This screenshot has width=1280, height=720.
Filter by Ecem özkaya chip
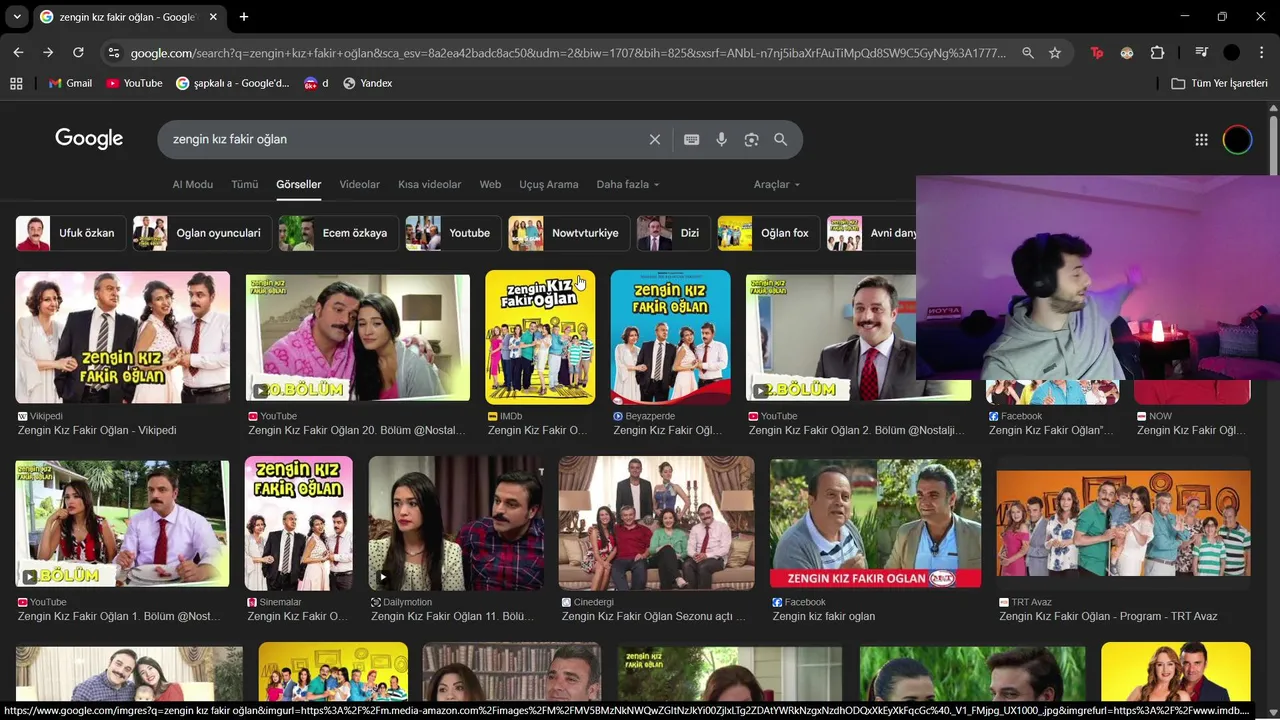coord(339,233)
